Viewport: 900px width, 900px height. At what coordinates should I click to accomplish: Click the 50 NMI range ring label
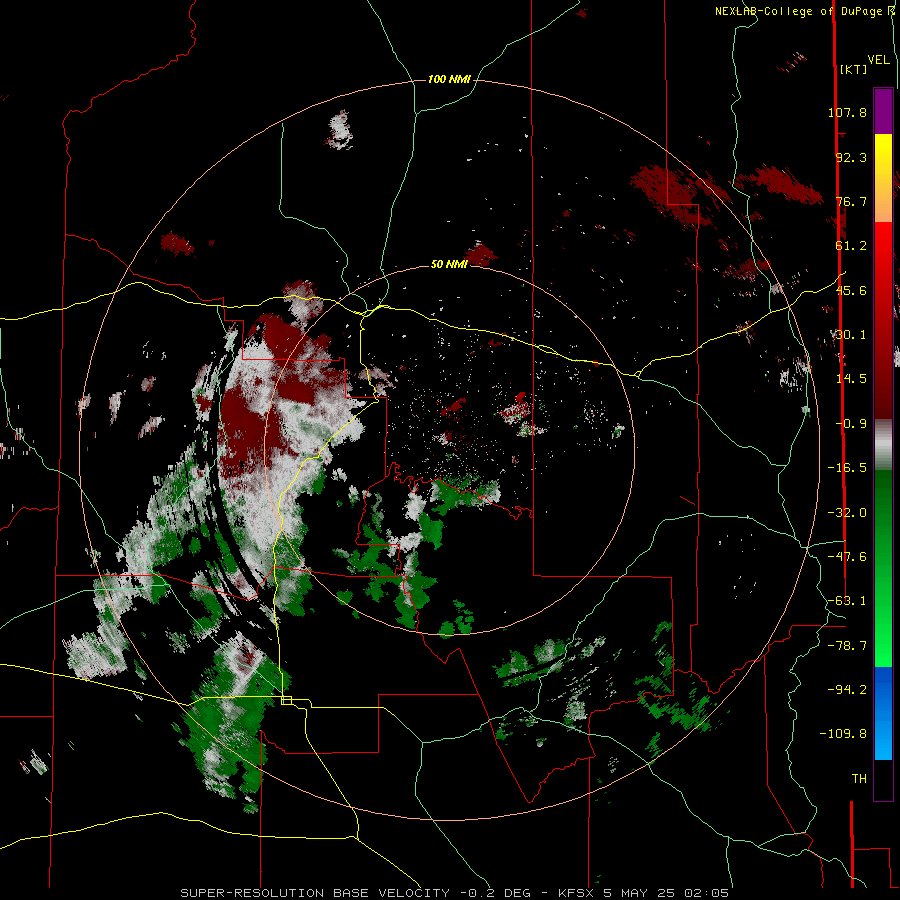449,264
